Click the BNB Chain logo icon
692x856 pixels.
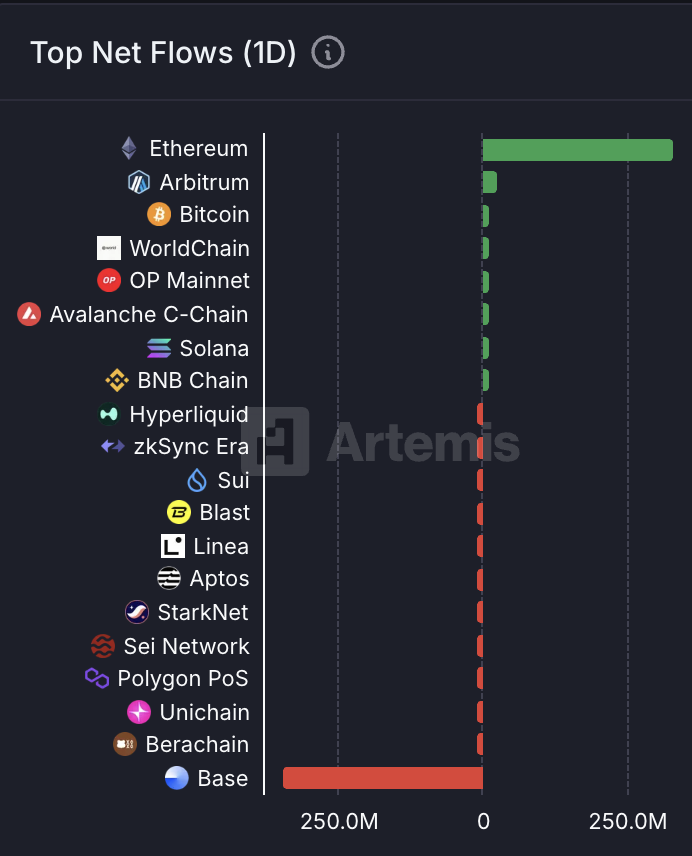point(117,380)
